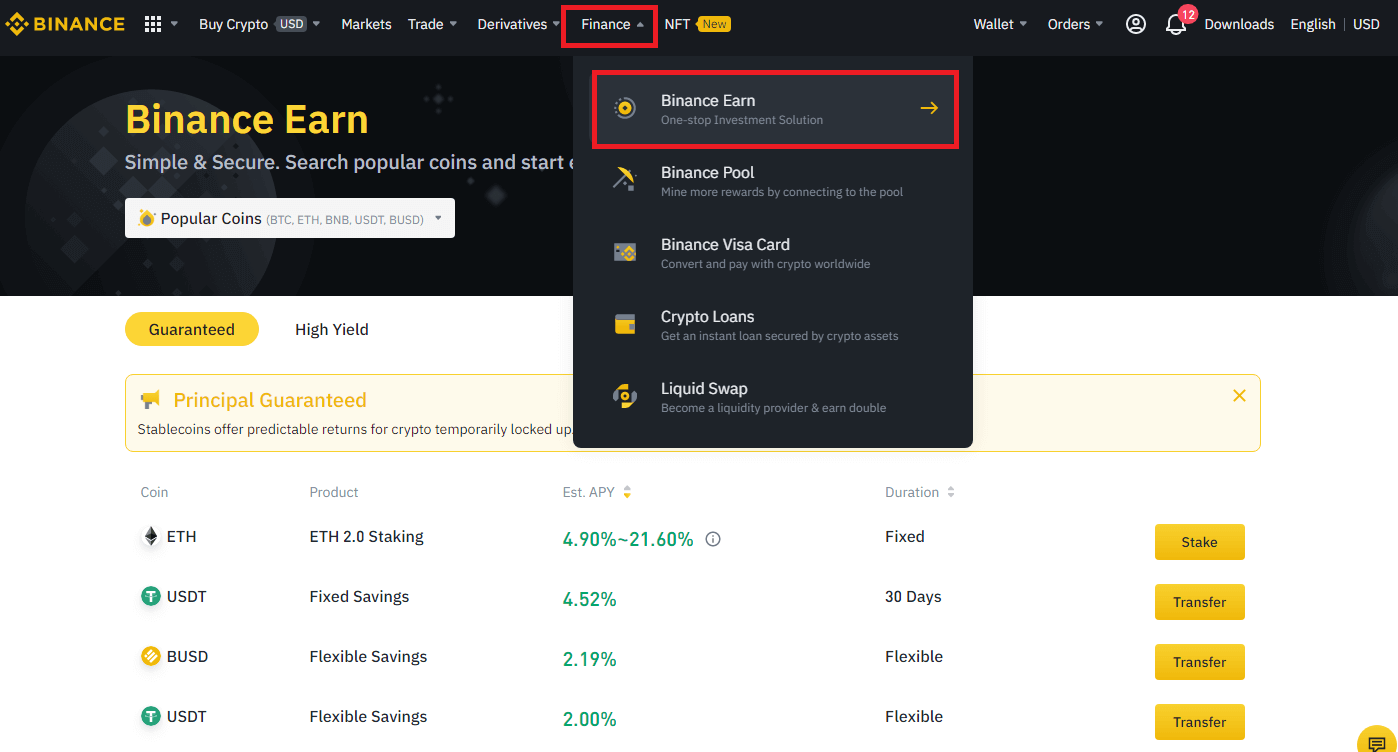Open the notifications bell icon
The image size is (1398, 752).
[x=1176, y=24]
